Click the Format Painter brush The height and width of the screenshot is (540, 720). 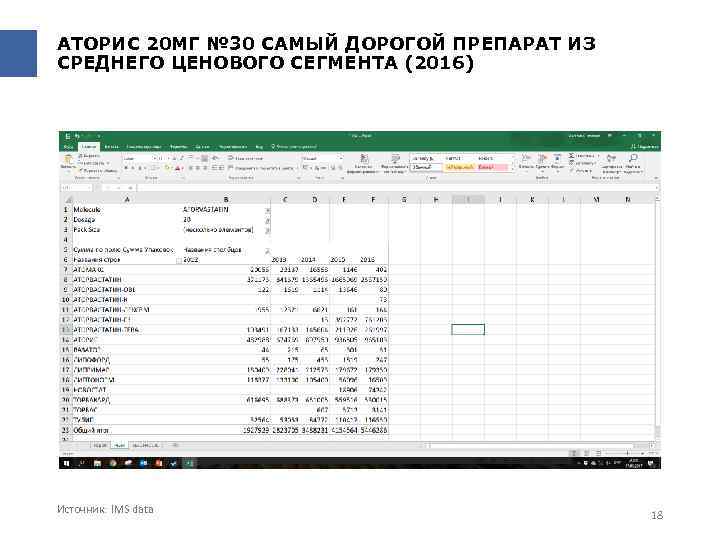(98, 171)
